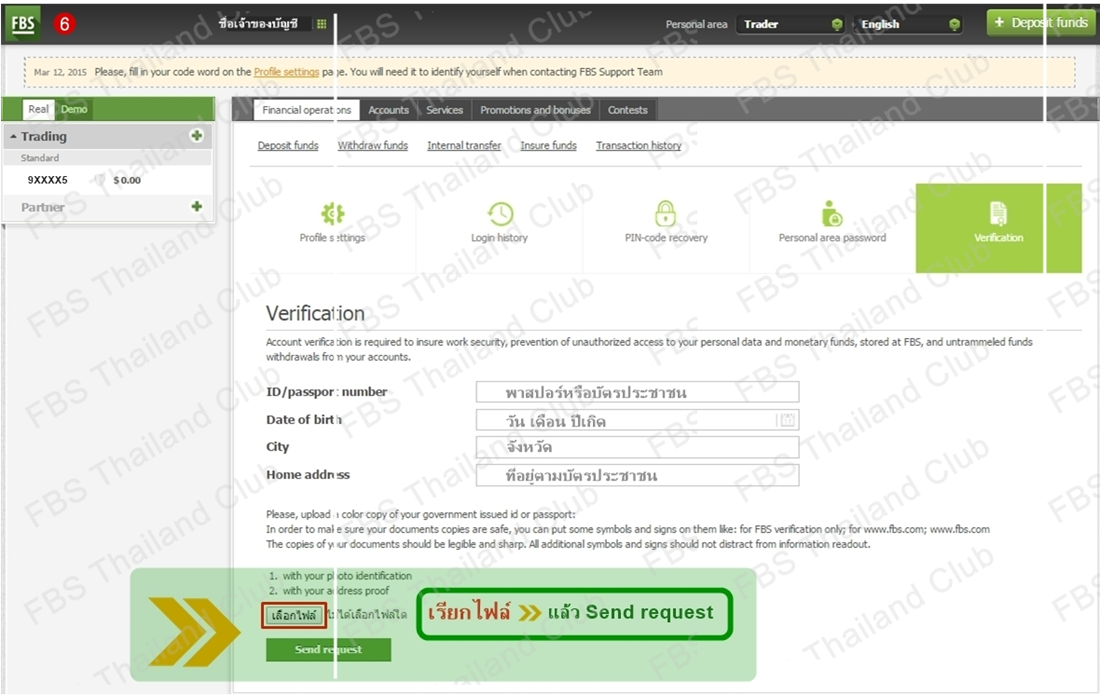Focus the City field

637,447
